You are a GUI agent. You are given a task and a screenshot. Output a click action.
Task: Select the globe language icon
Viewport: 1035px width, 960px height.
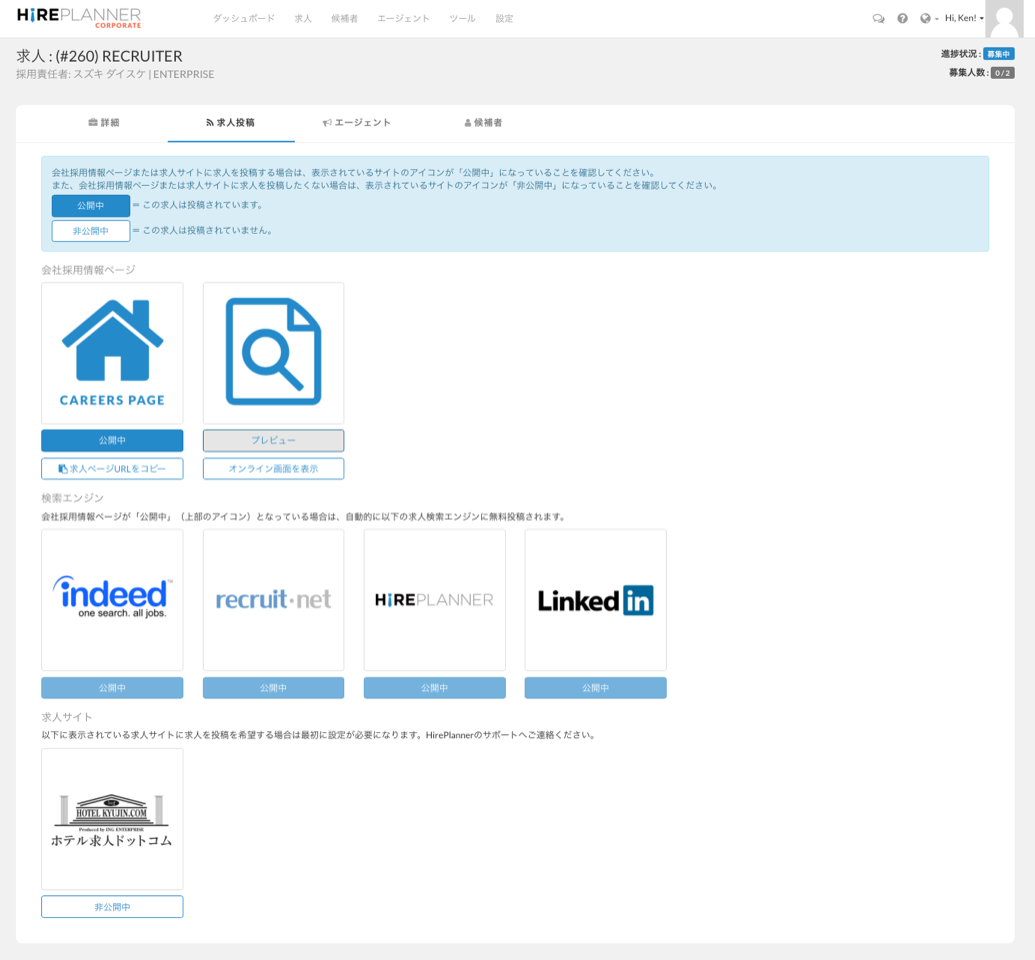pyautogui.click(x=925, y=17)
